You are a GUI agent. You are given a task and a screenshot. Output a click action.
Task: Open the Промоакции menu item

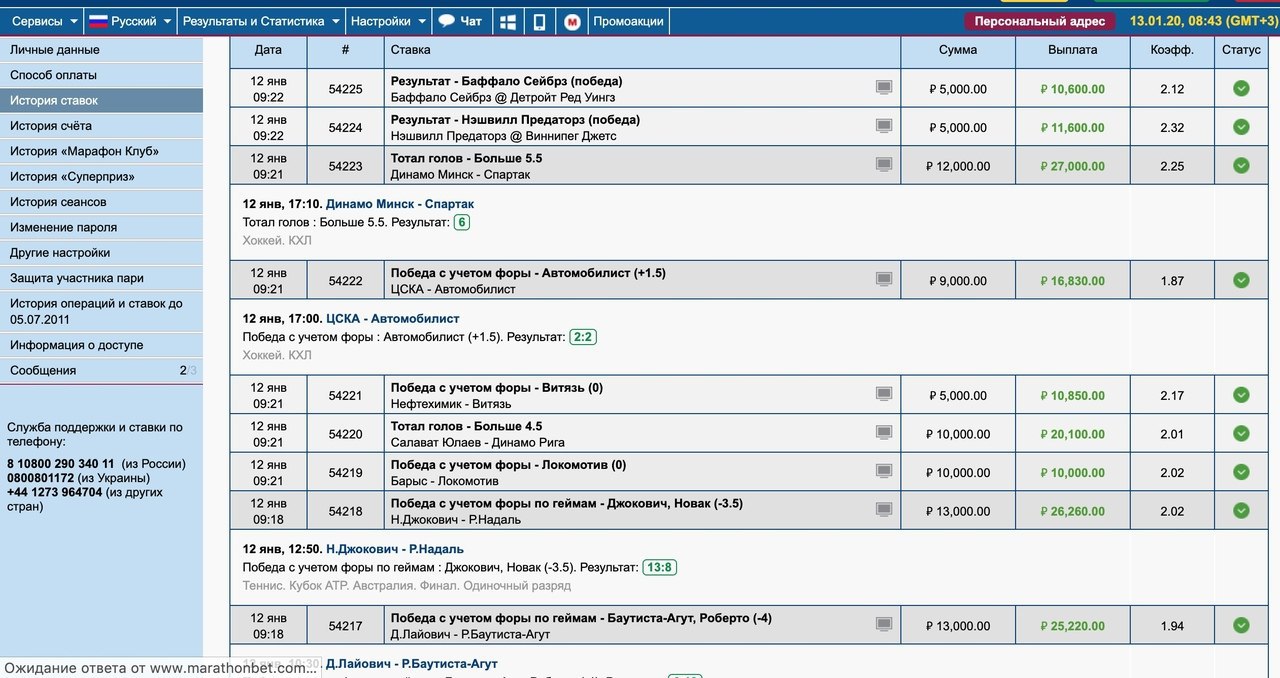(x=628, y=21)
